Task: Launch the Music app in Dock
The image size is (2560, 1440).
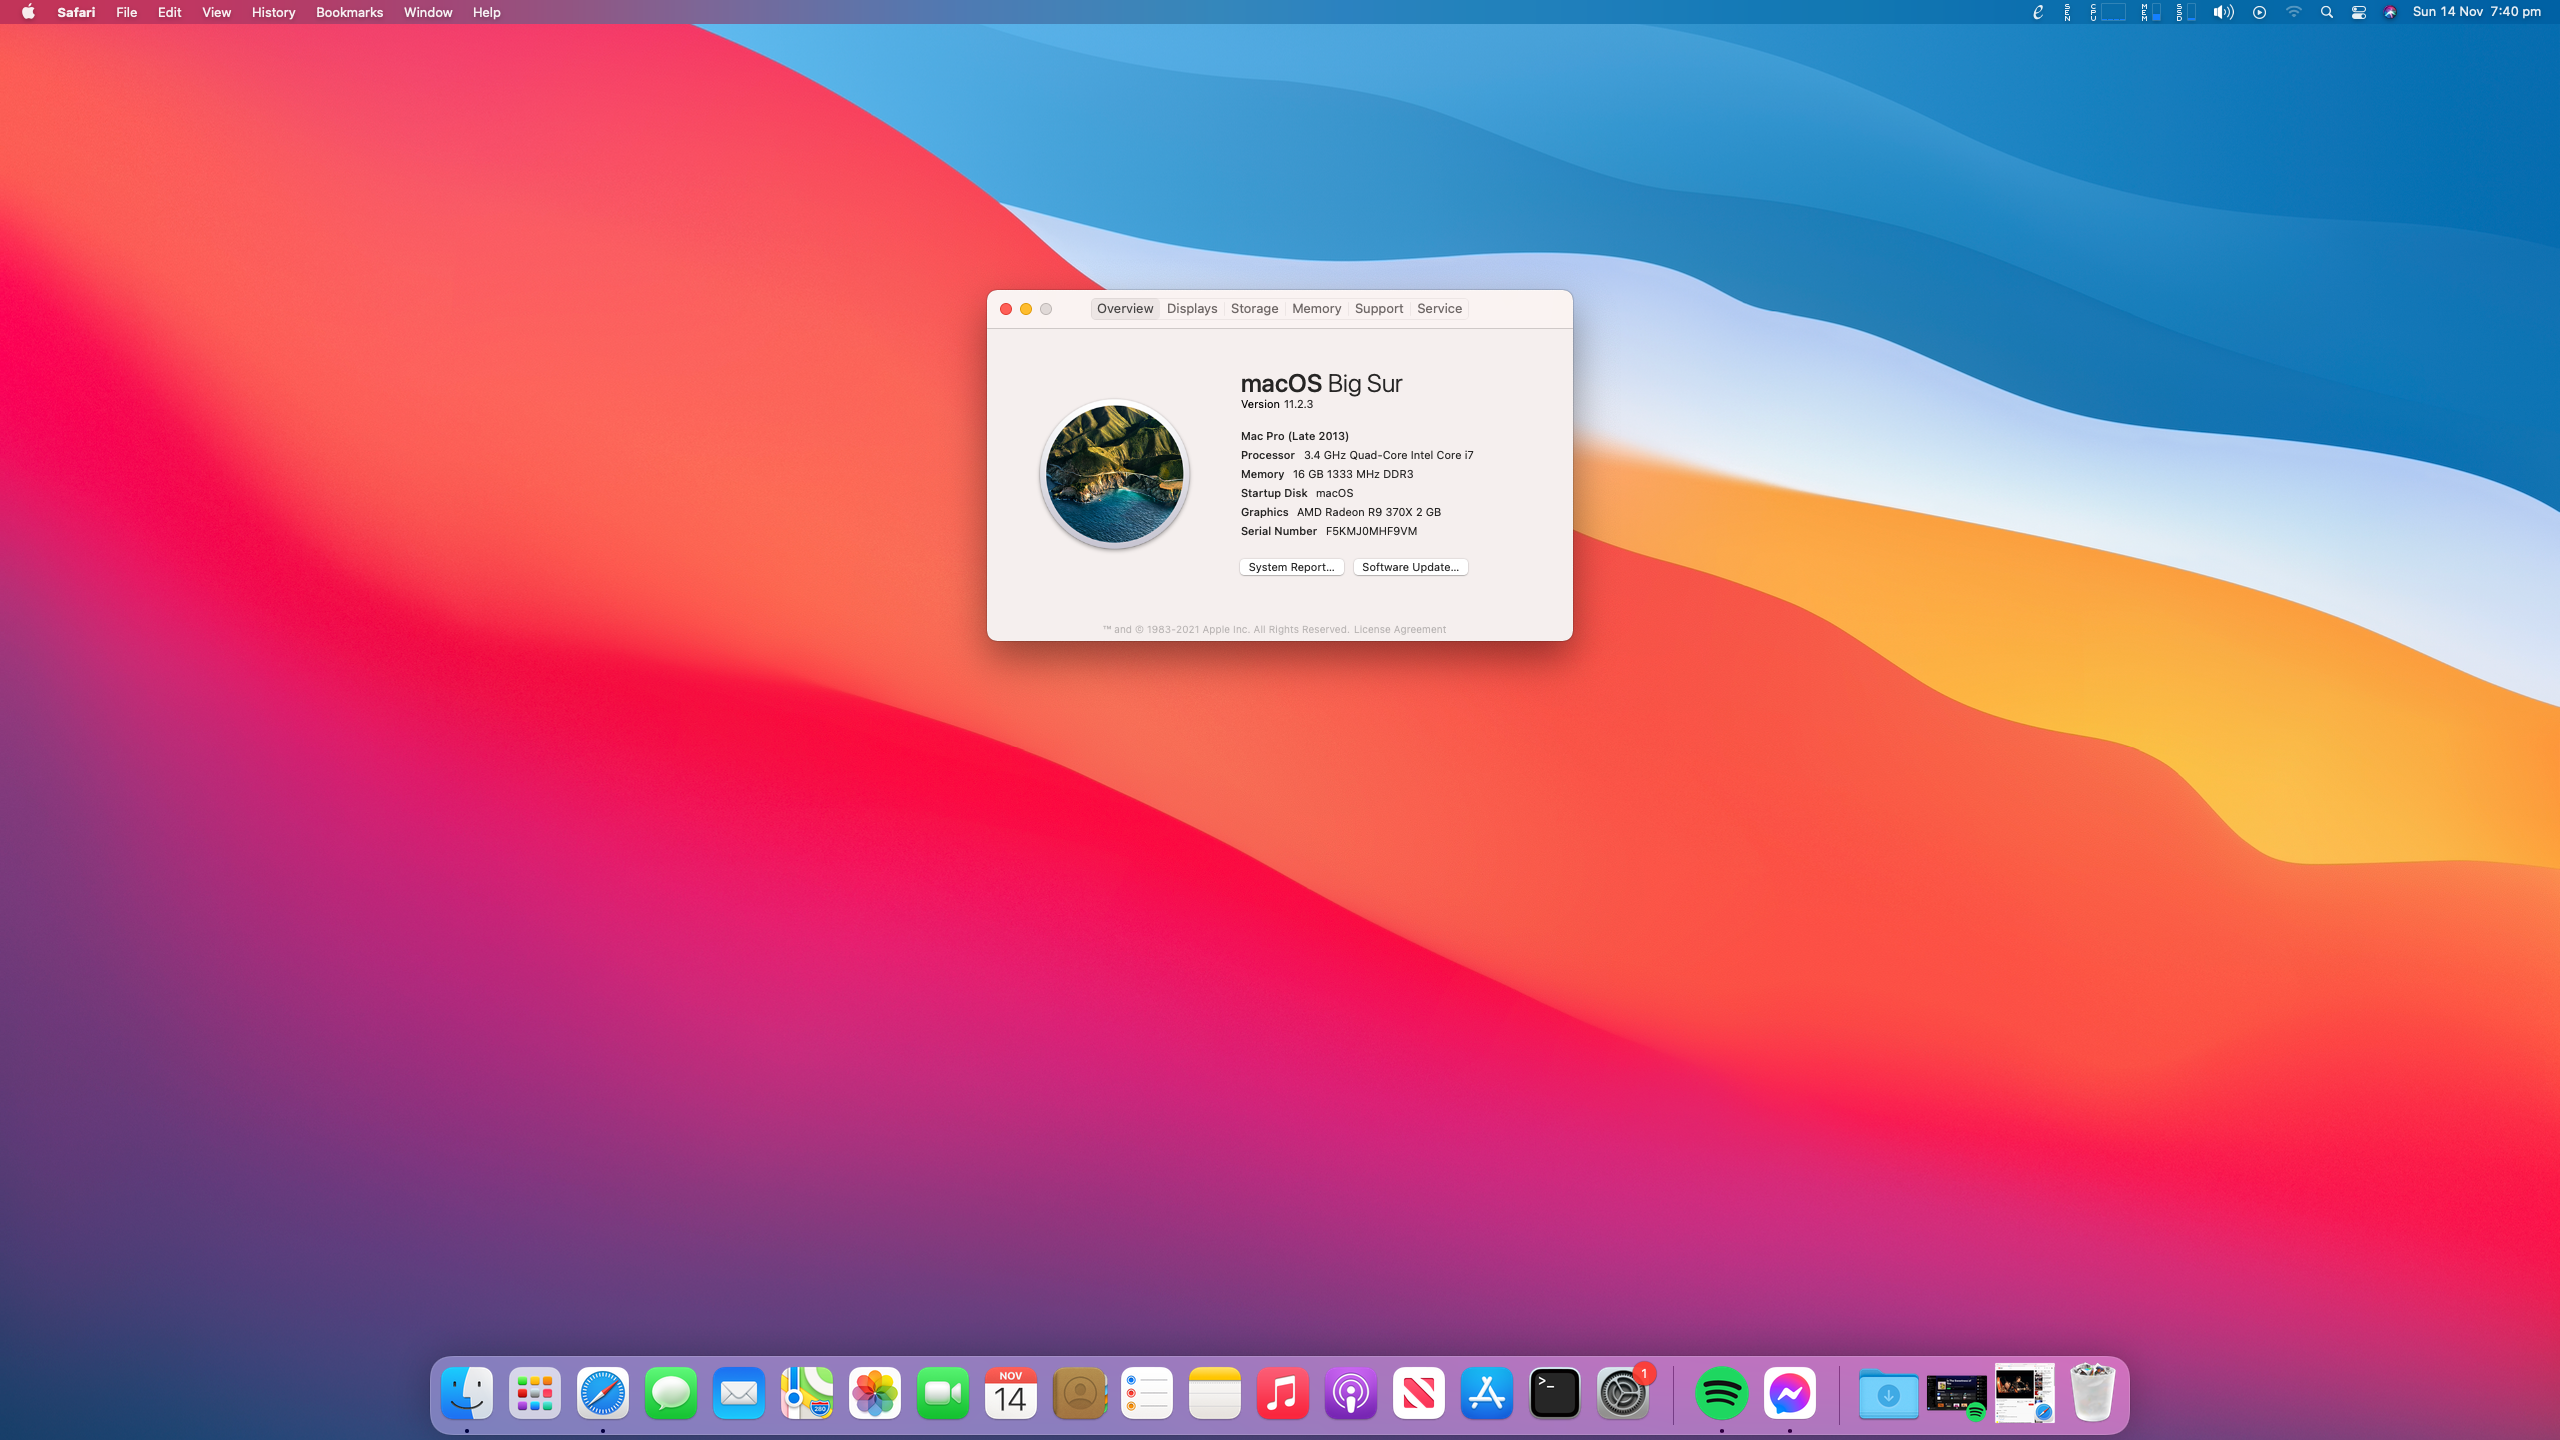Action: tap(1283, 1393)
